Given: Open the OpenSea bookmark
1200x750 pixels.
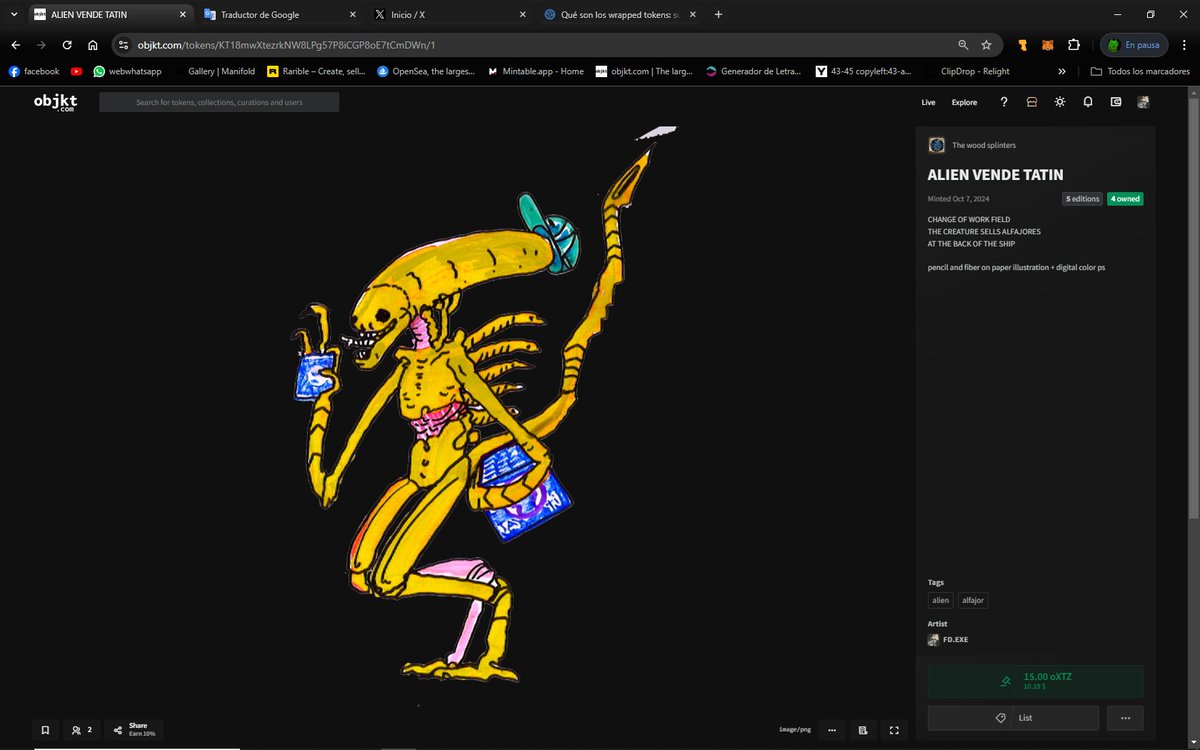Looking at the screenshot, I should (x=425, y=71).
